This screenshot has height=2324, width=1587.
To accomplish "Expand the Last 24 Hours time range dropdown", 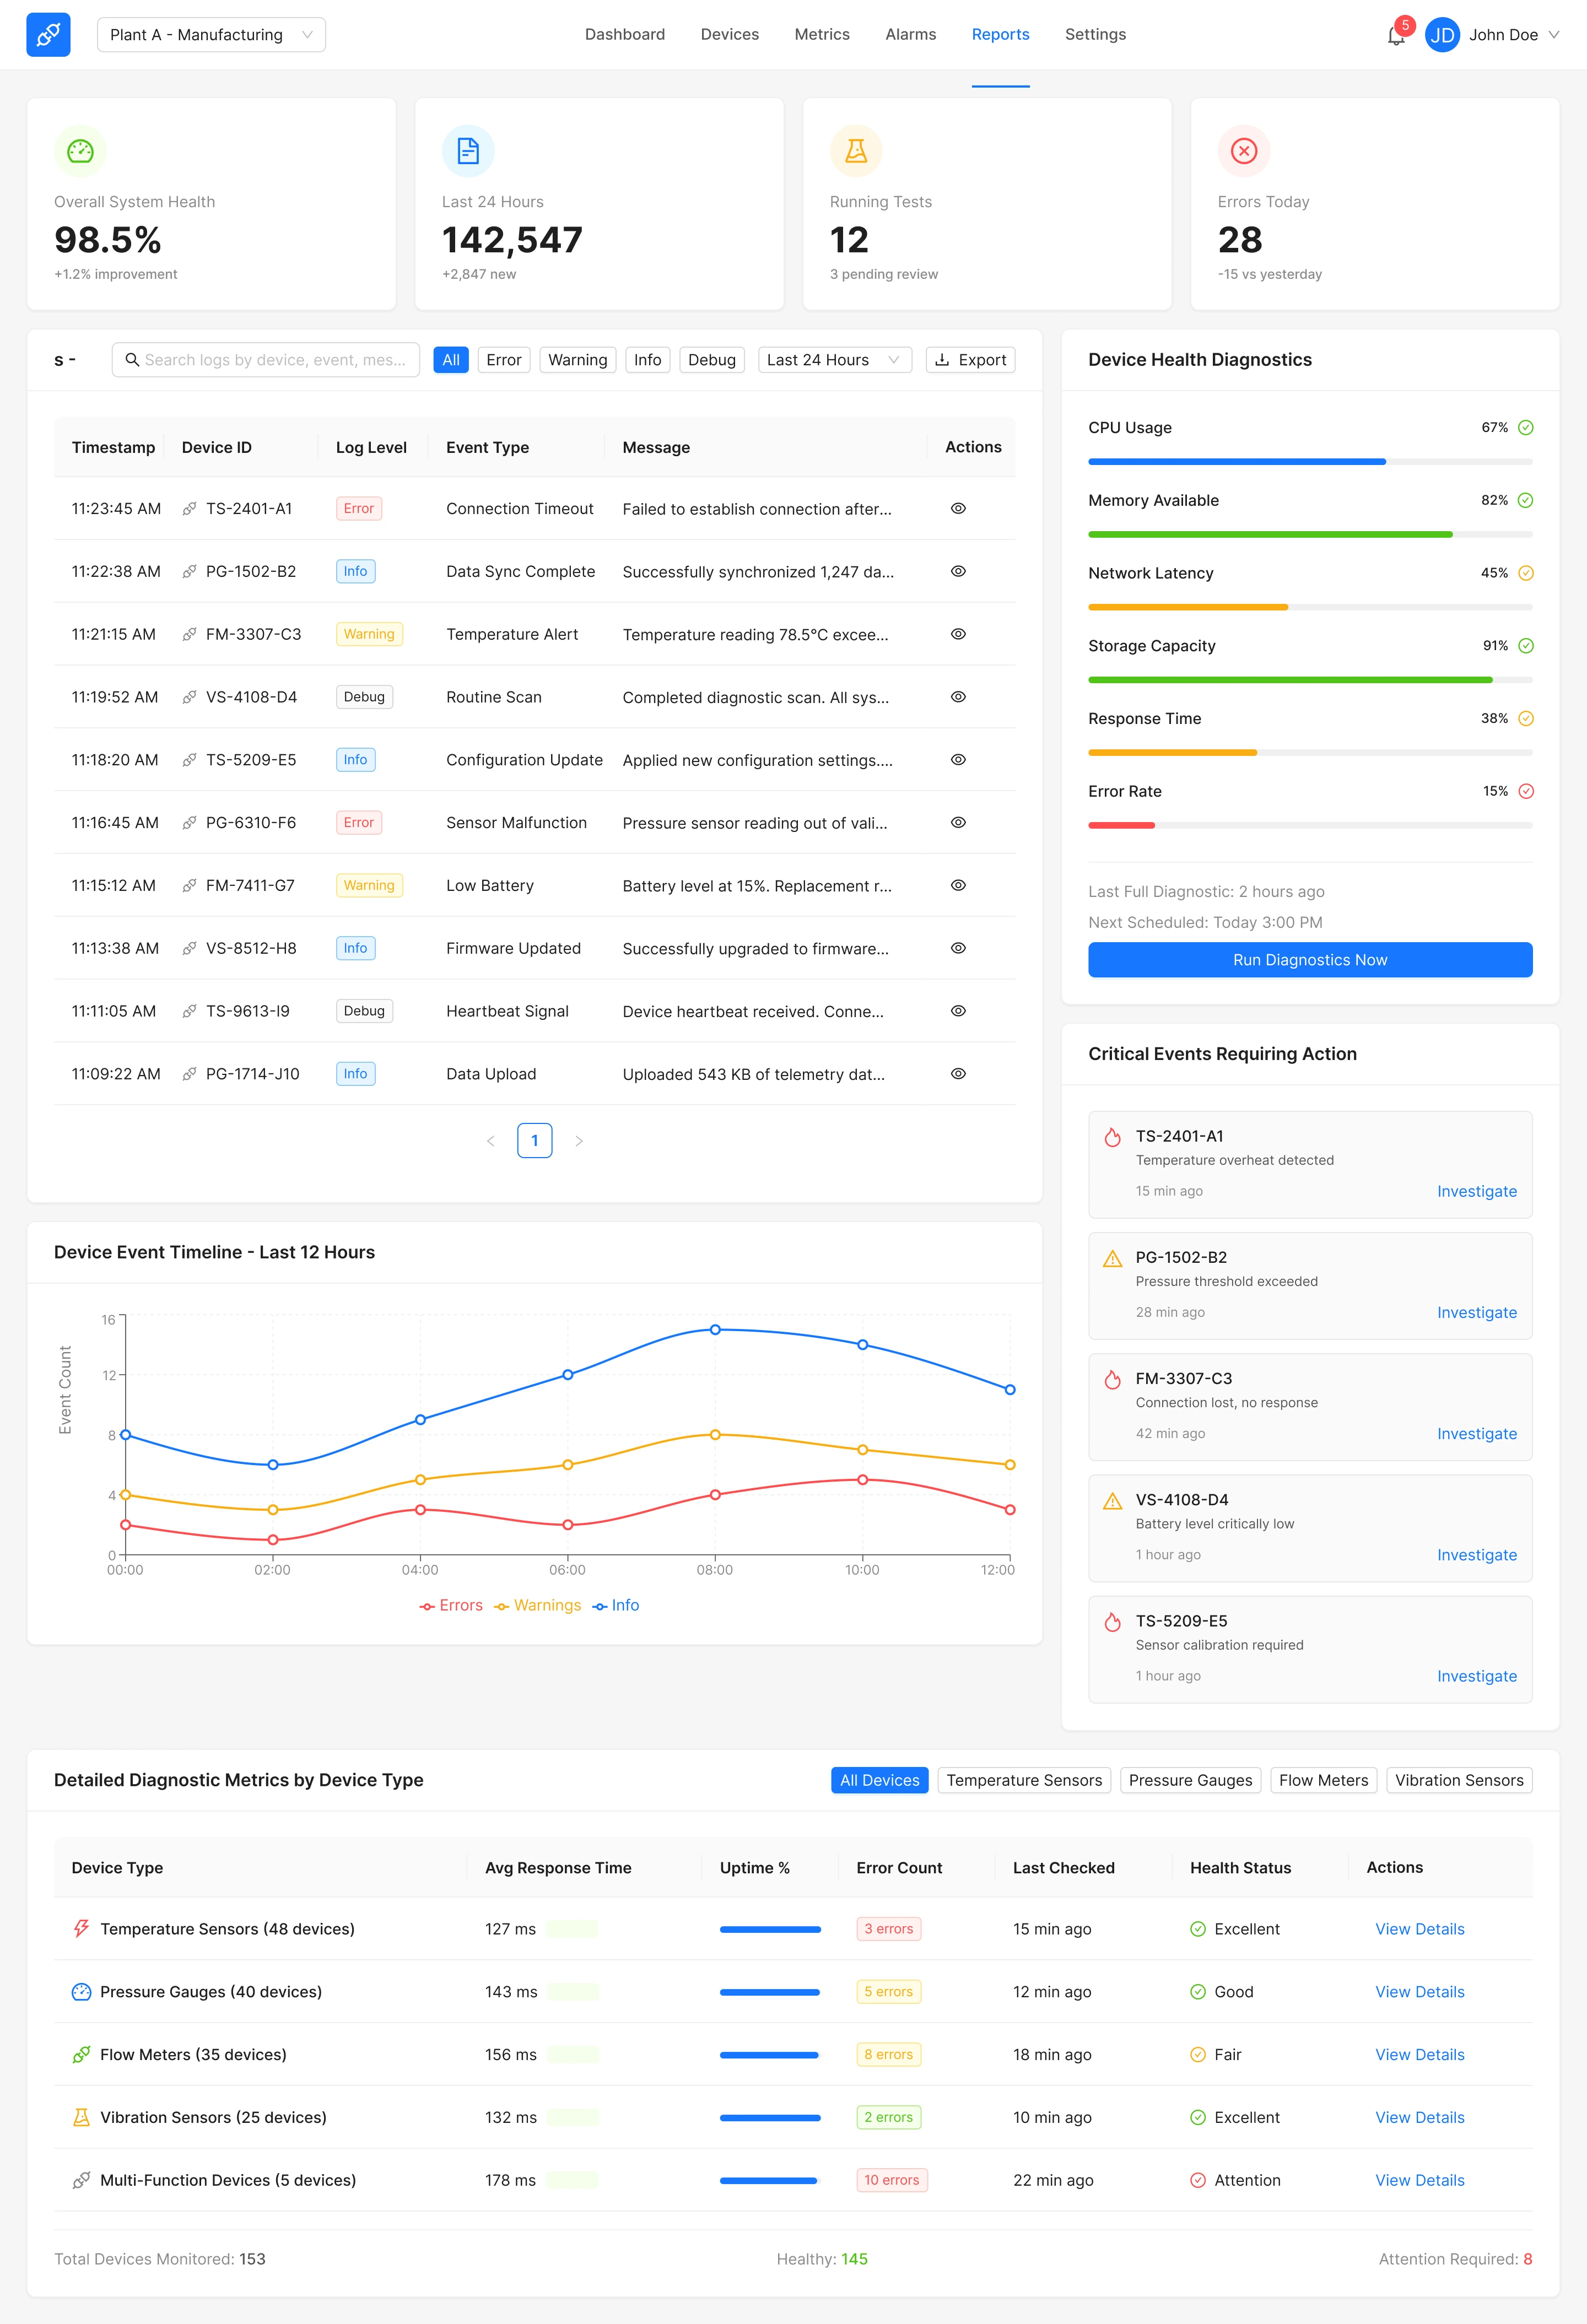I will coord(834,360).
